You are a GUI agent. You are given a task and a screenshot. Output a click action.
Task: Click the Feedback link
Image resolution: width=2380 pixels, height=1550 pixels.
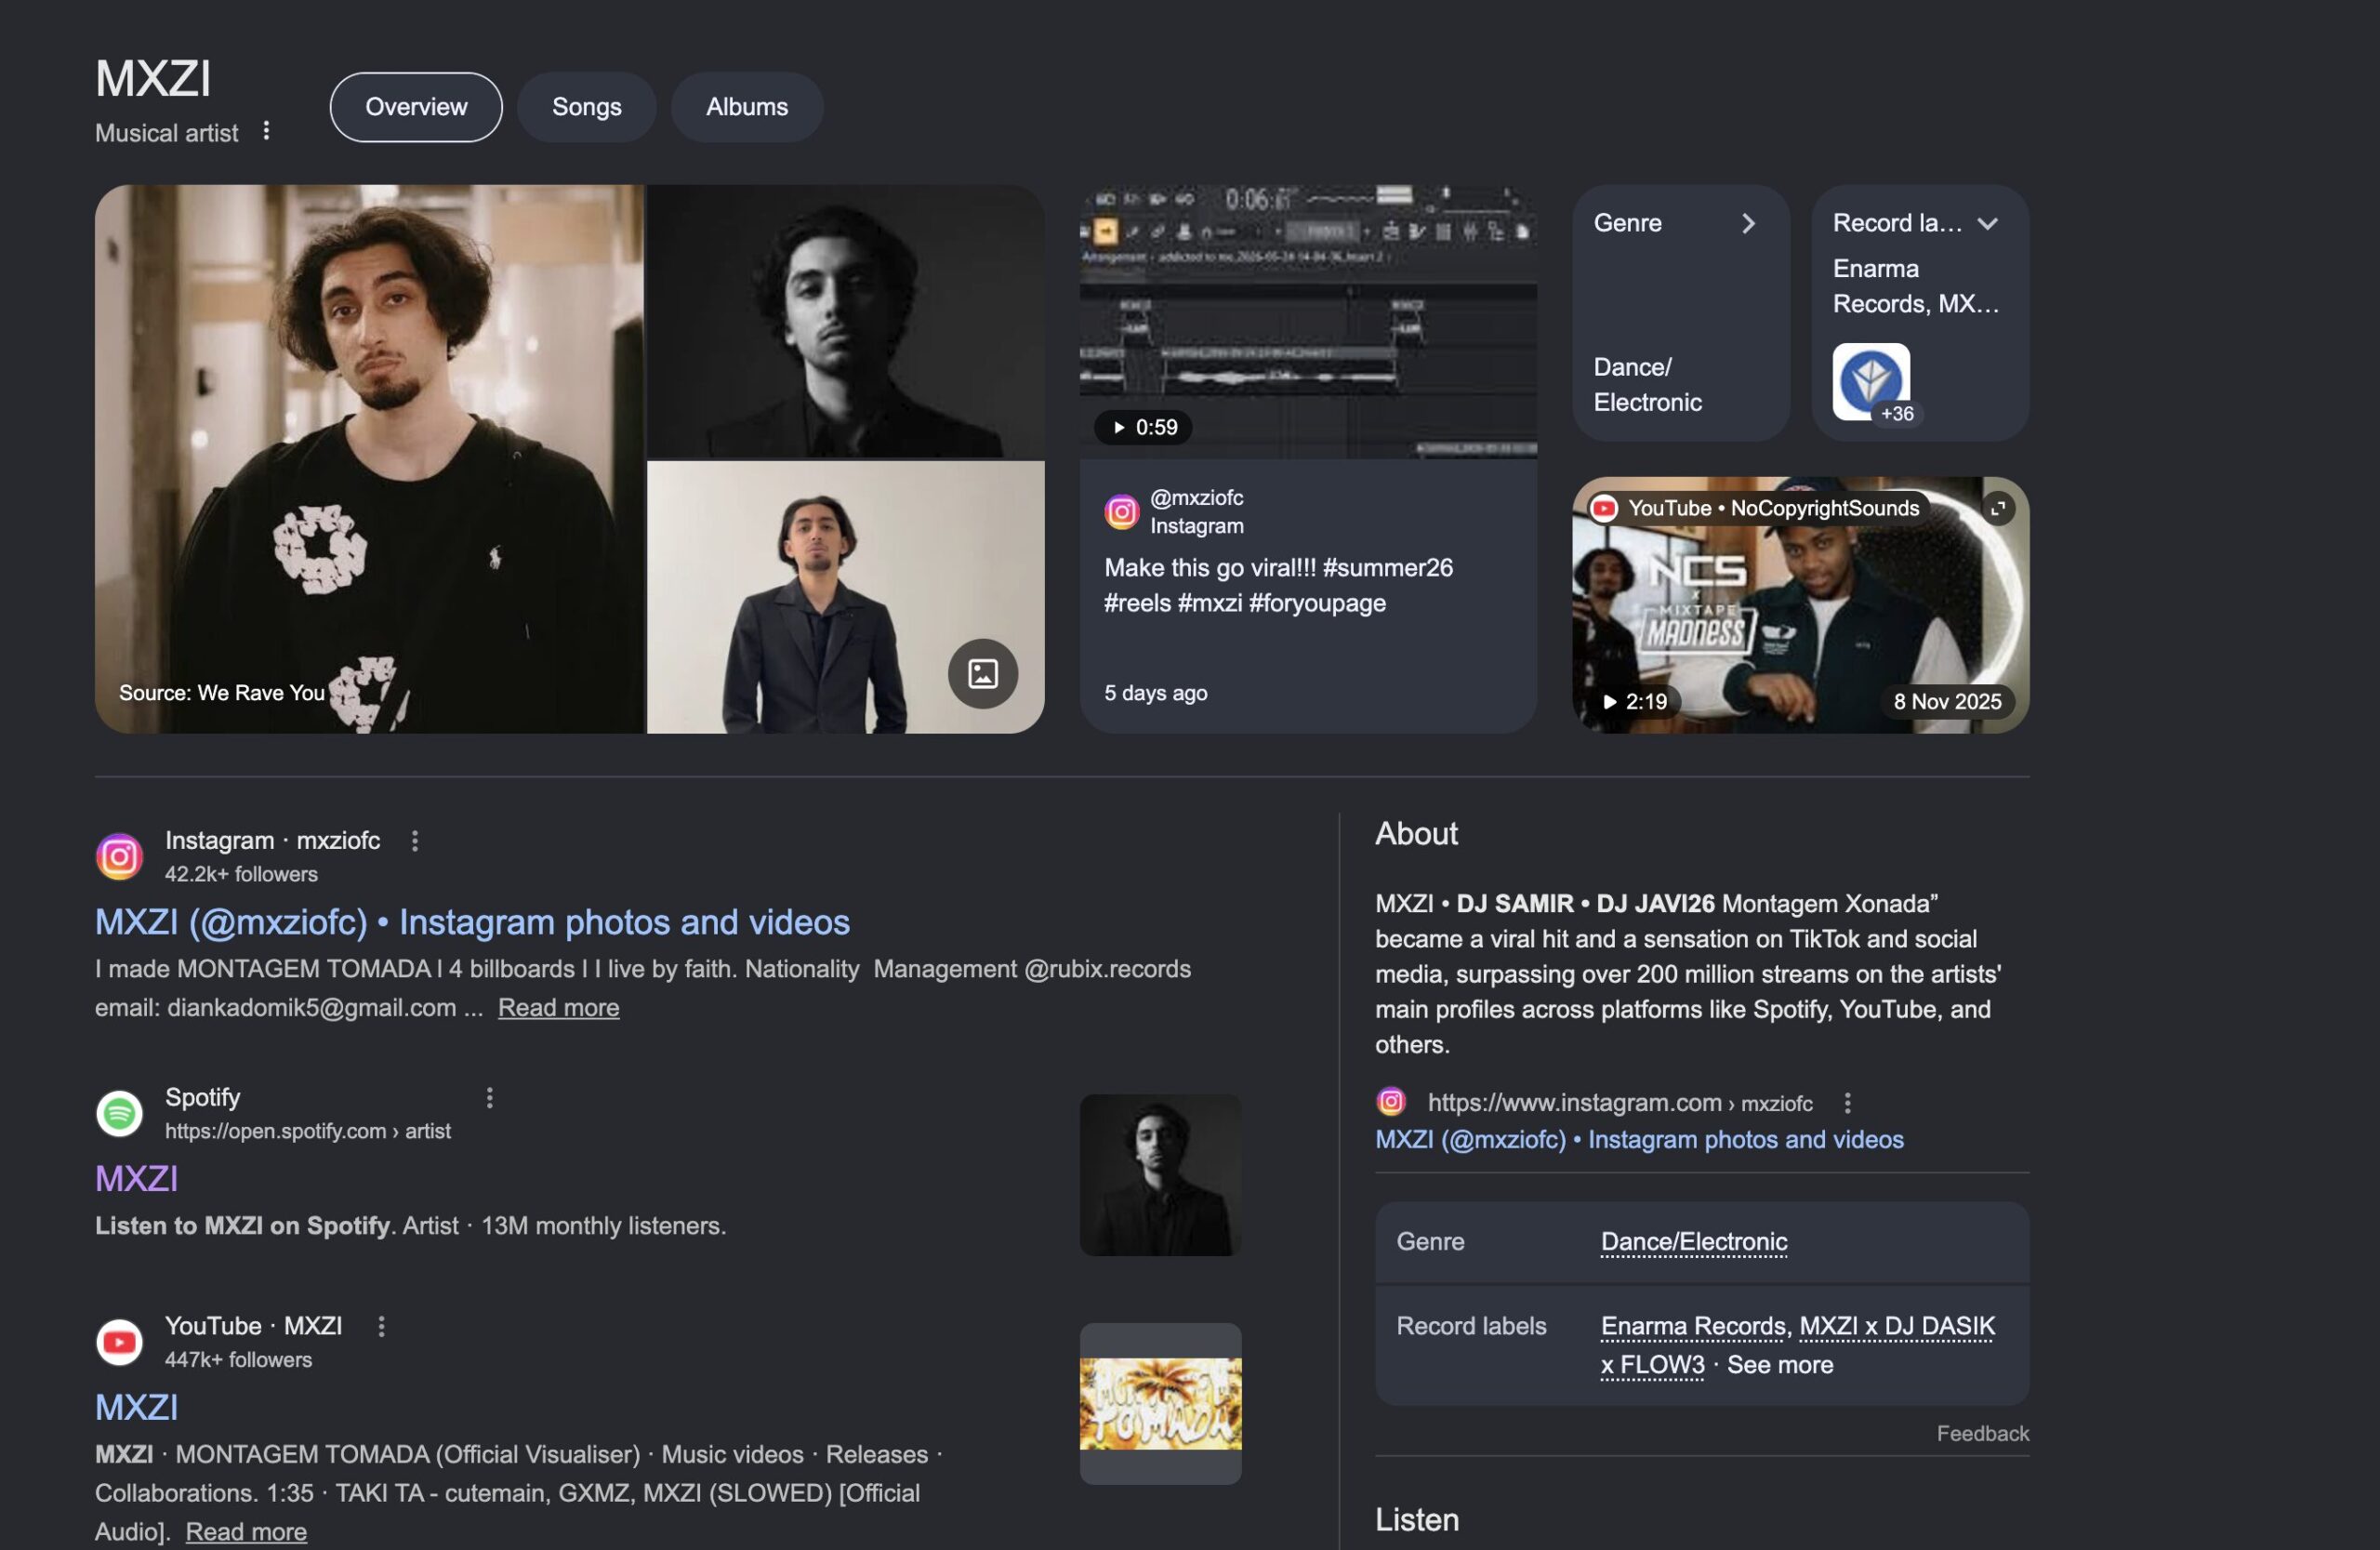coord(1982,1433)
